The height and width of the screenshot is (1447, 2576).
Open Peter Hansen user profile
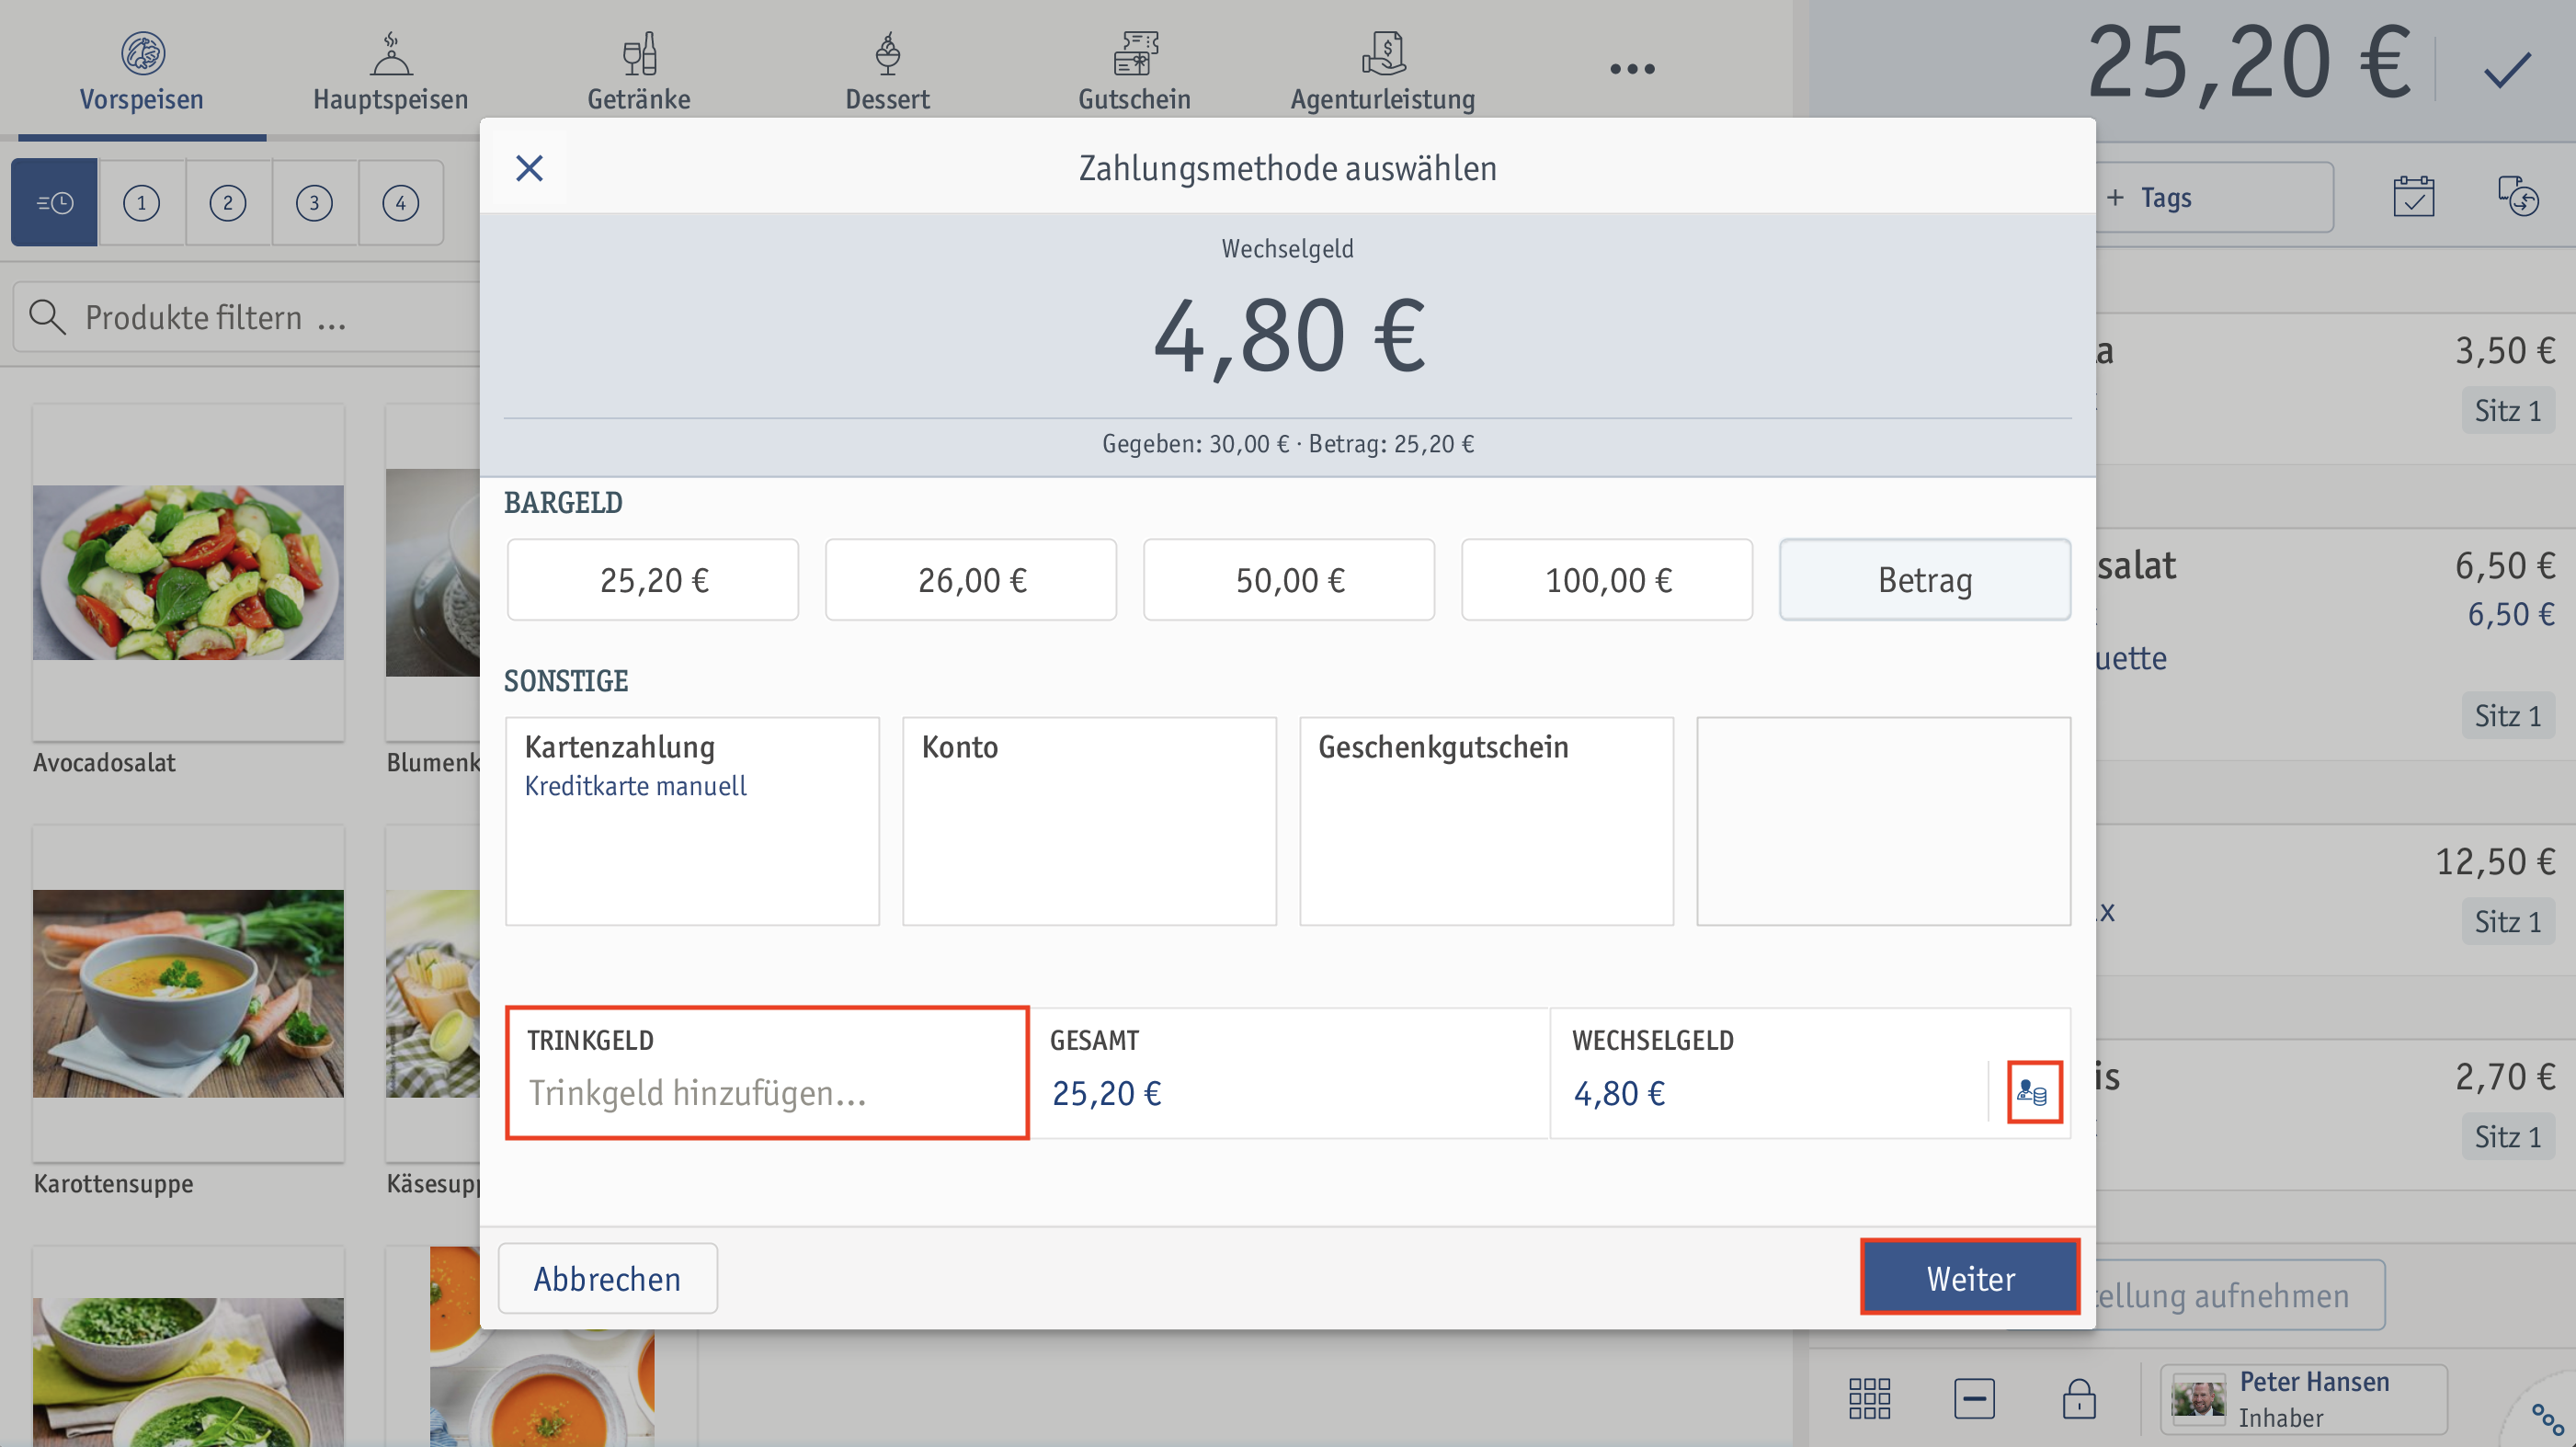point(2303,1399)
